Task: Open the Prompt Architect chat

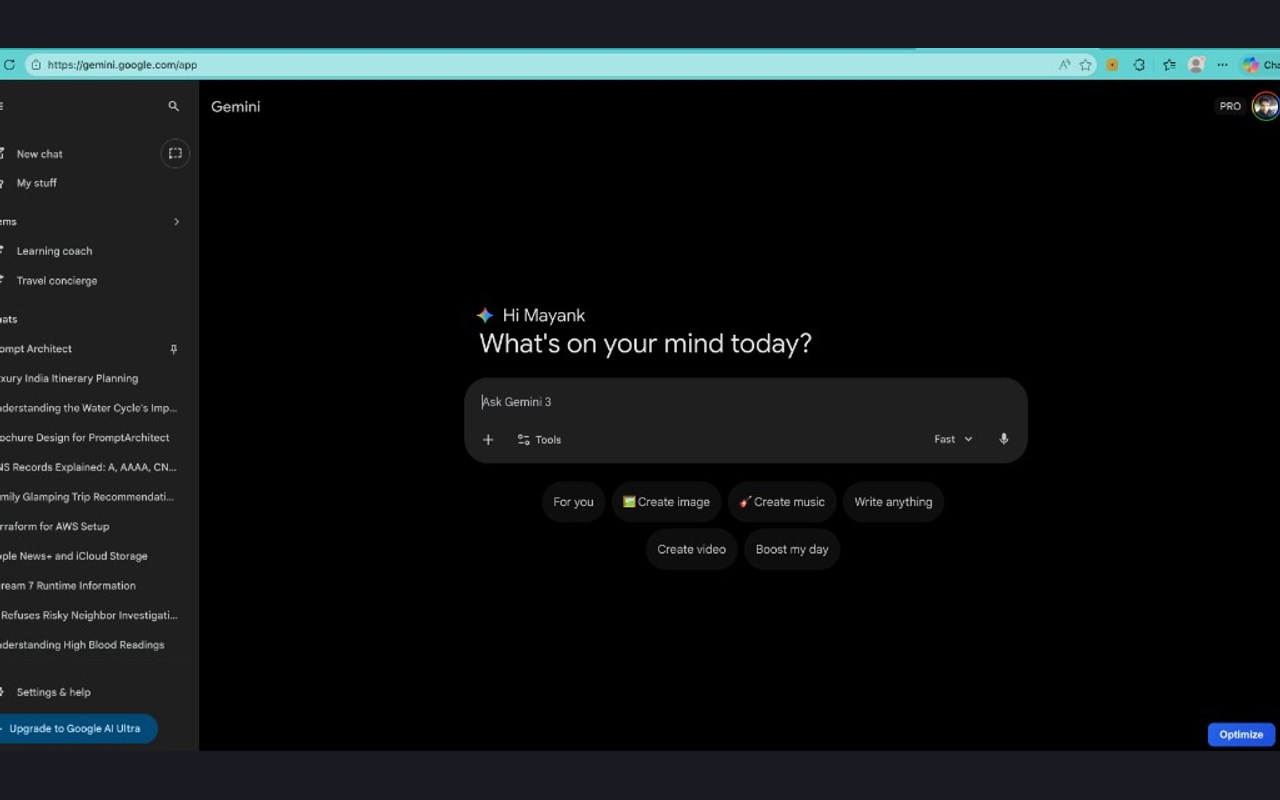Action: [36, 349]
